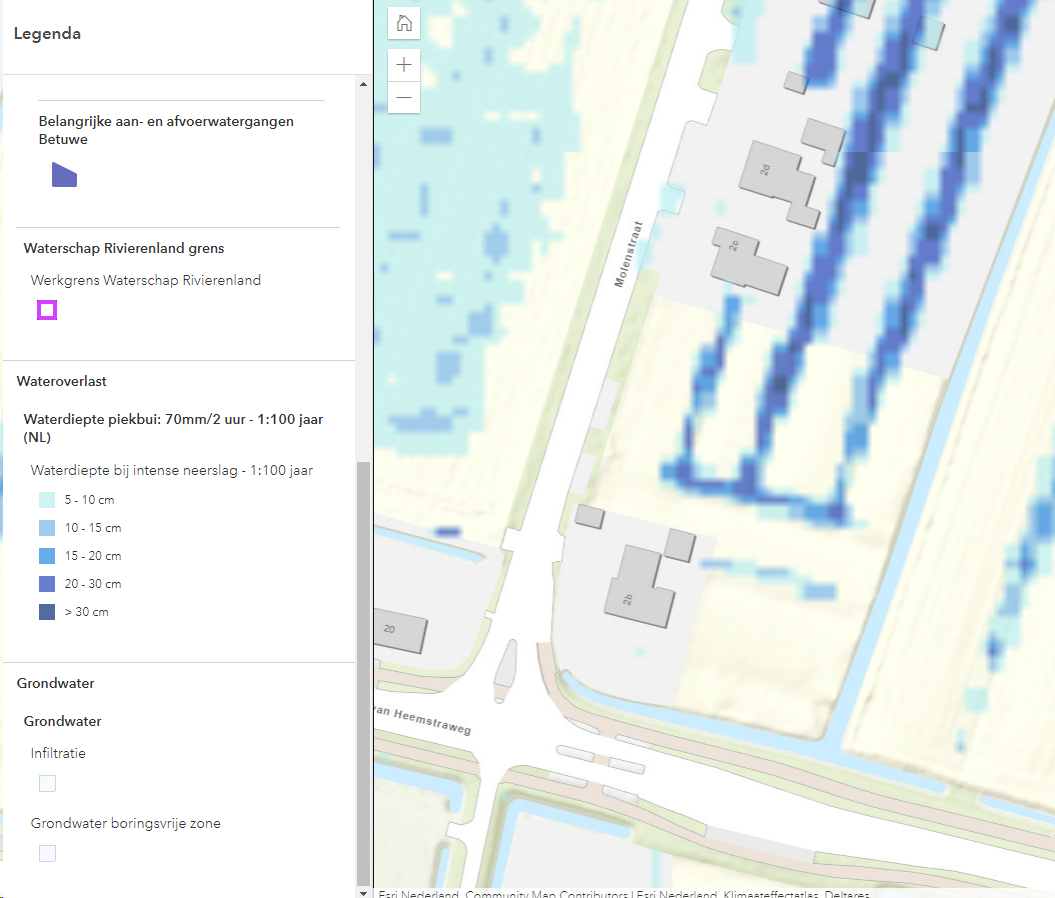Select the > 30 cm color swatch
1055x898 pixels.
47,612
